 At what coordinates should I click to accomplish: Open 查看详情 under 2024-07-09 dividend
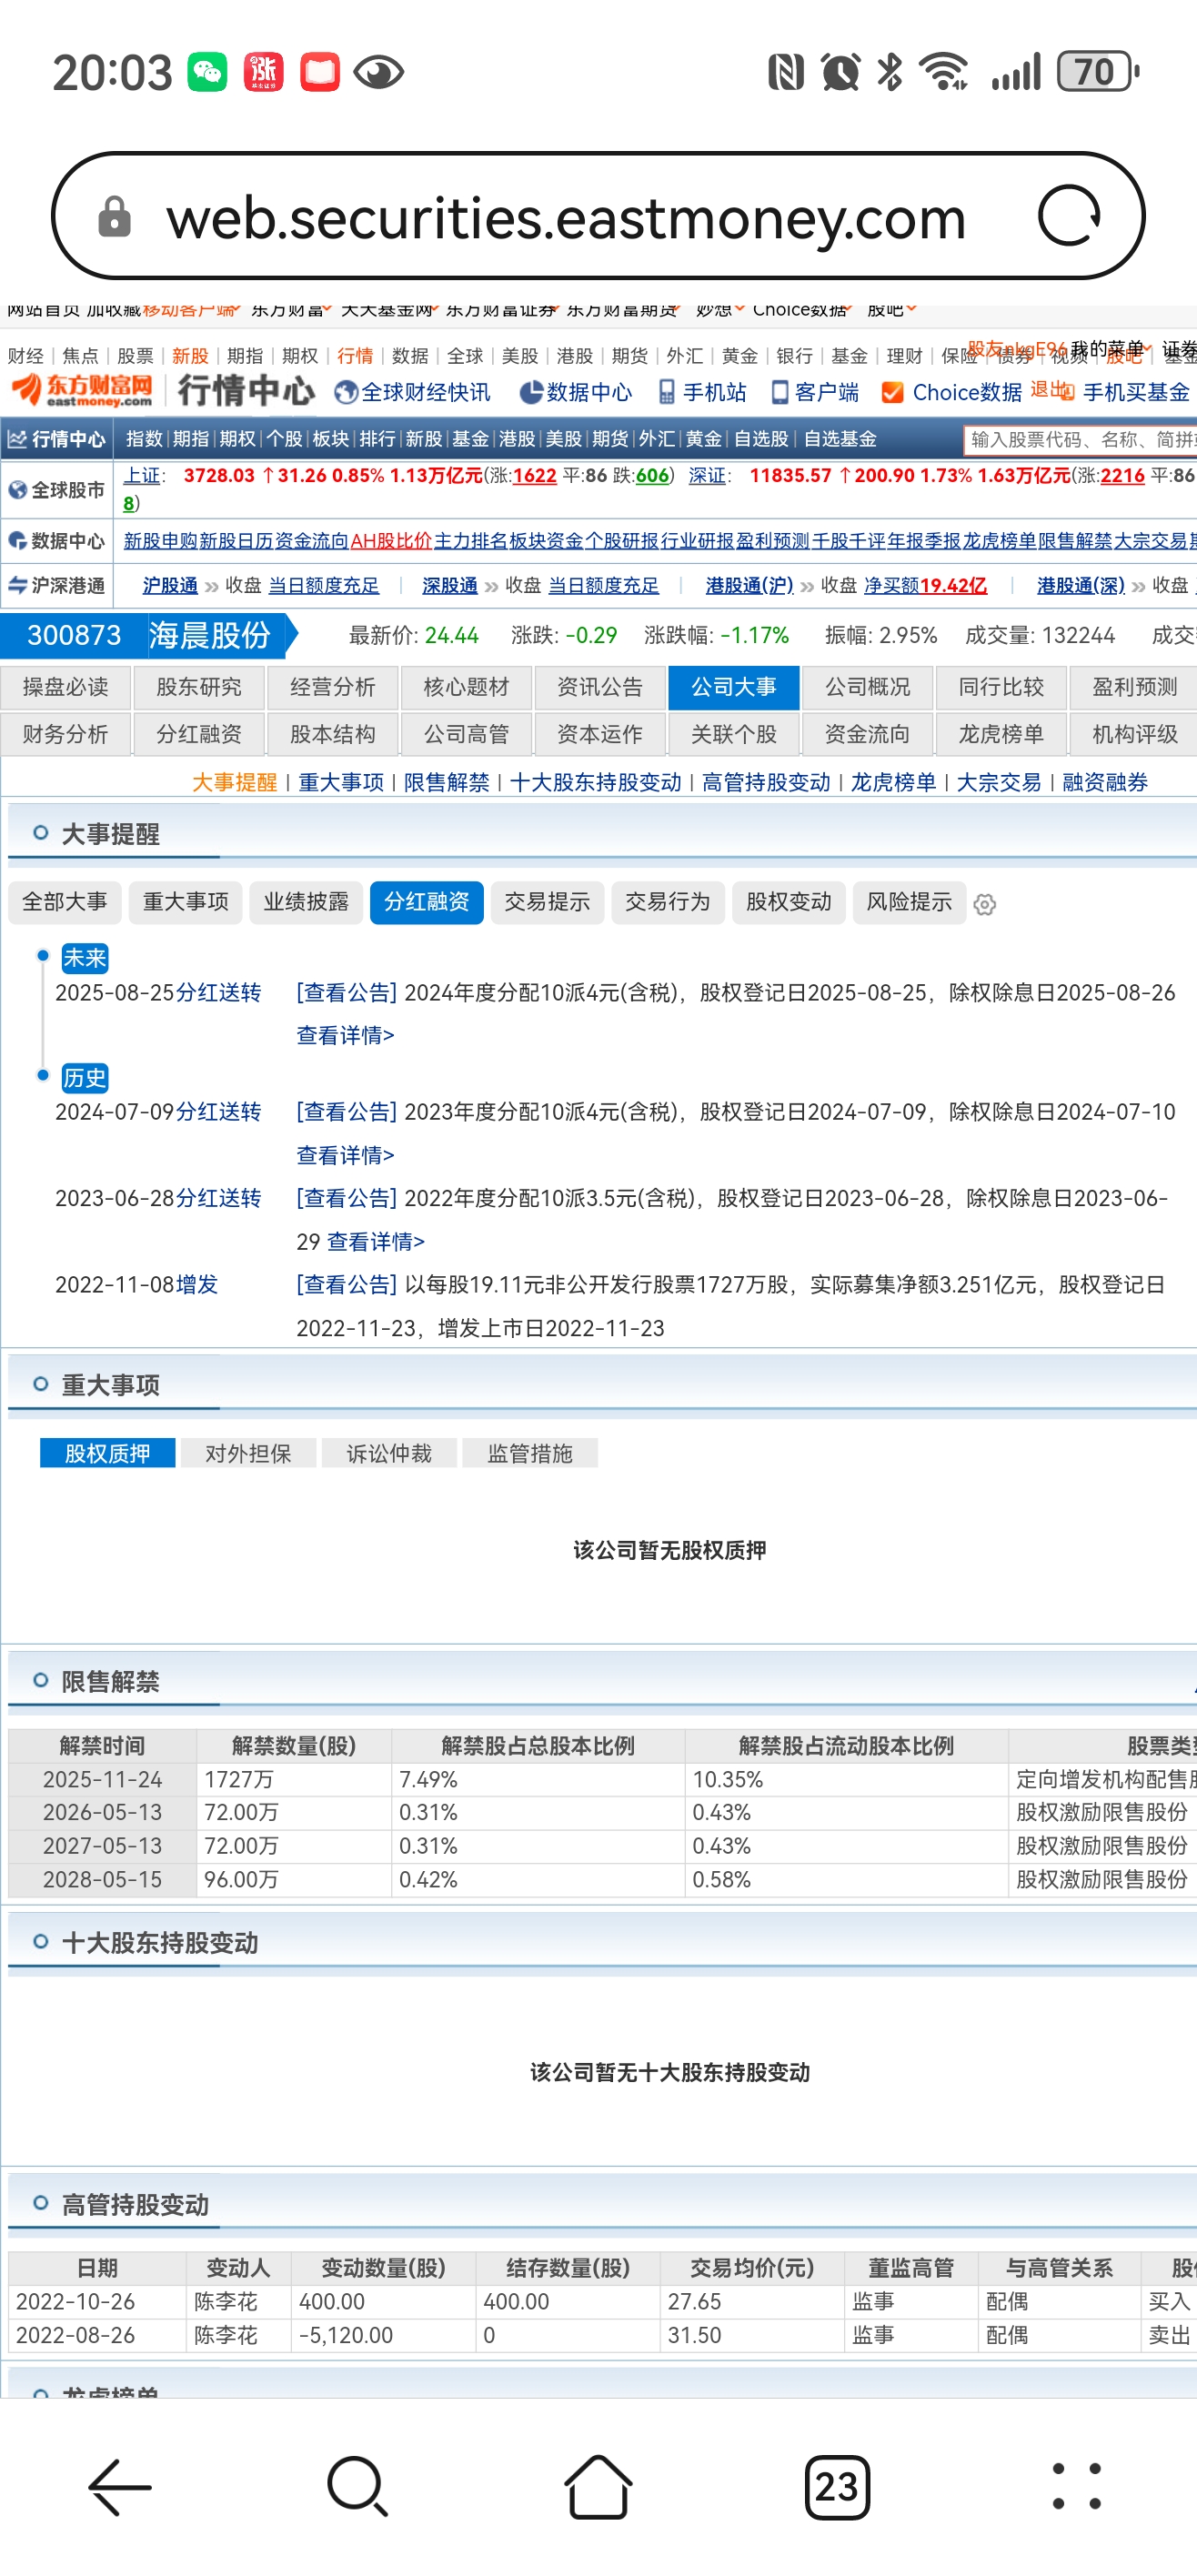pos(345,1155)
